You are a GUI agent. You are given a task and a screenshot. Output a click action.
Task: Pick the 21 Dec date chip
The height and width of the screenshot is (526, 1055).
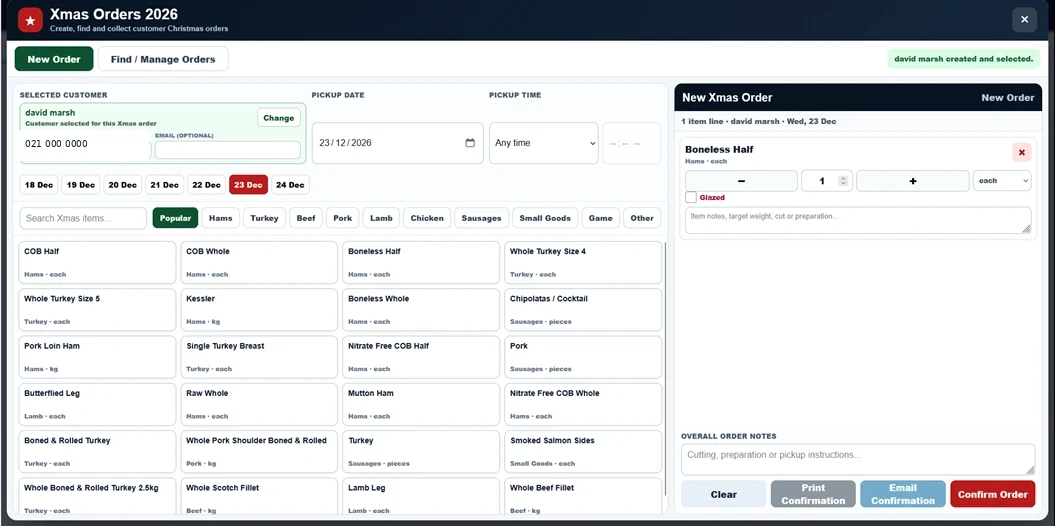point(164,185)
